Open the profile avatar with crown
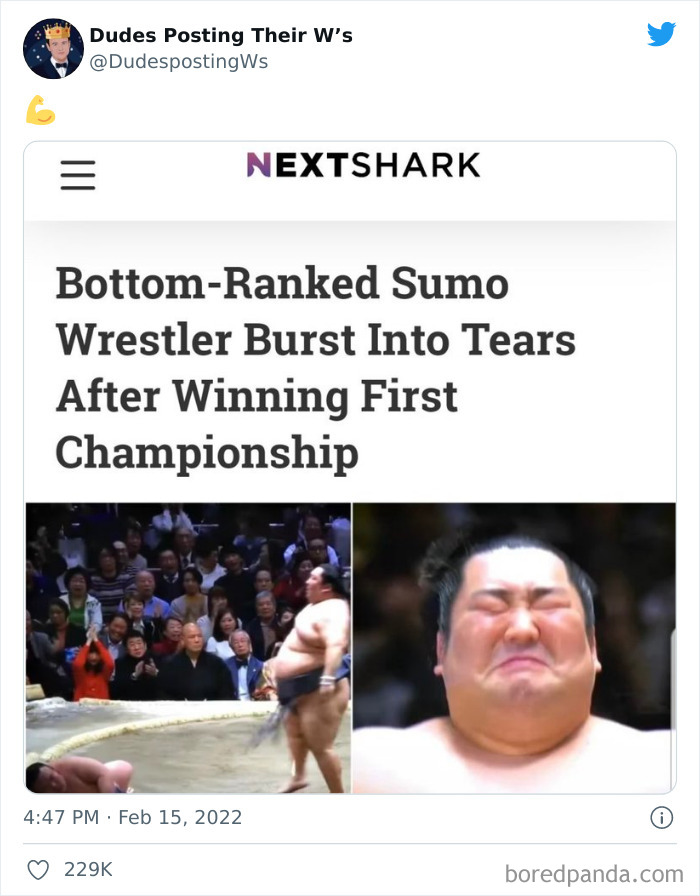The height and width of the screenshot is (896, 700). tap(53, 49)
